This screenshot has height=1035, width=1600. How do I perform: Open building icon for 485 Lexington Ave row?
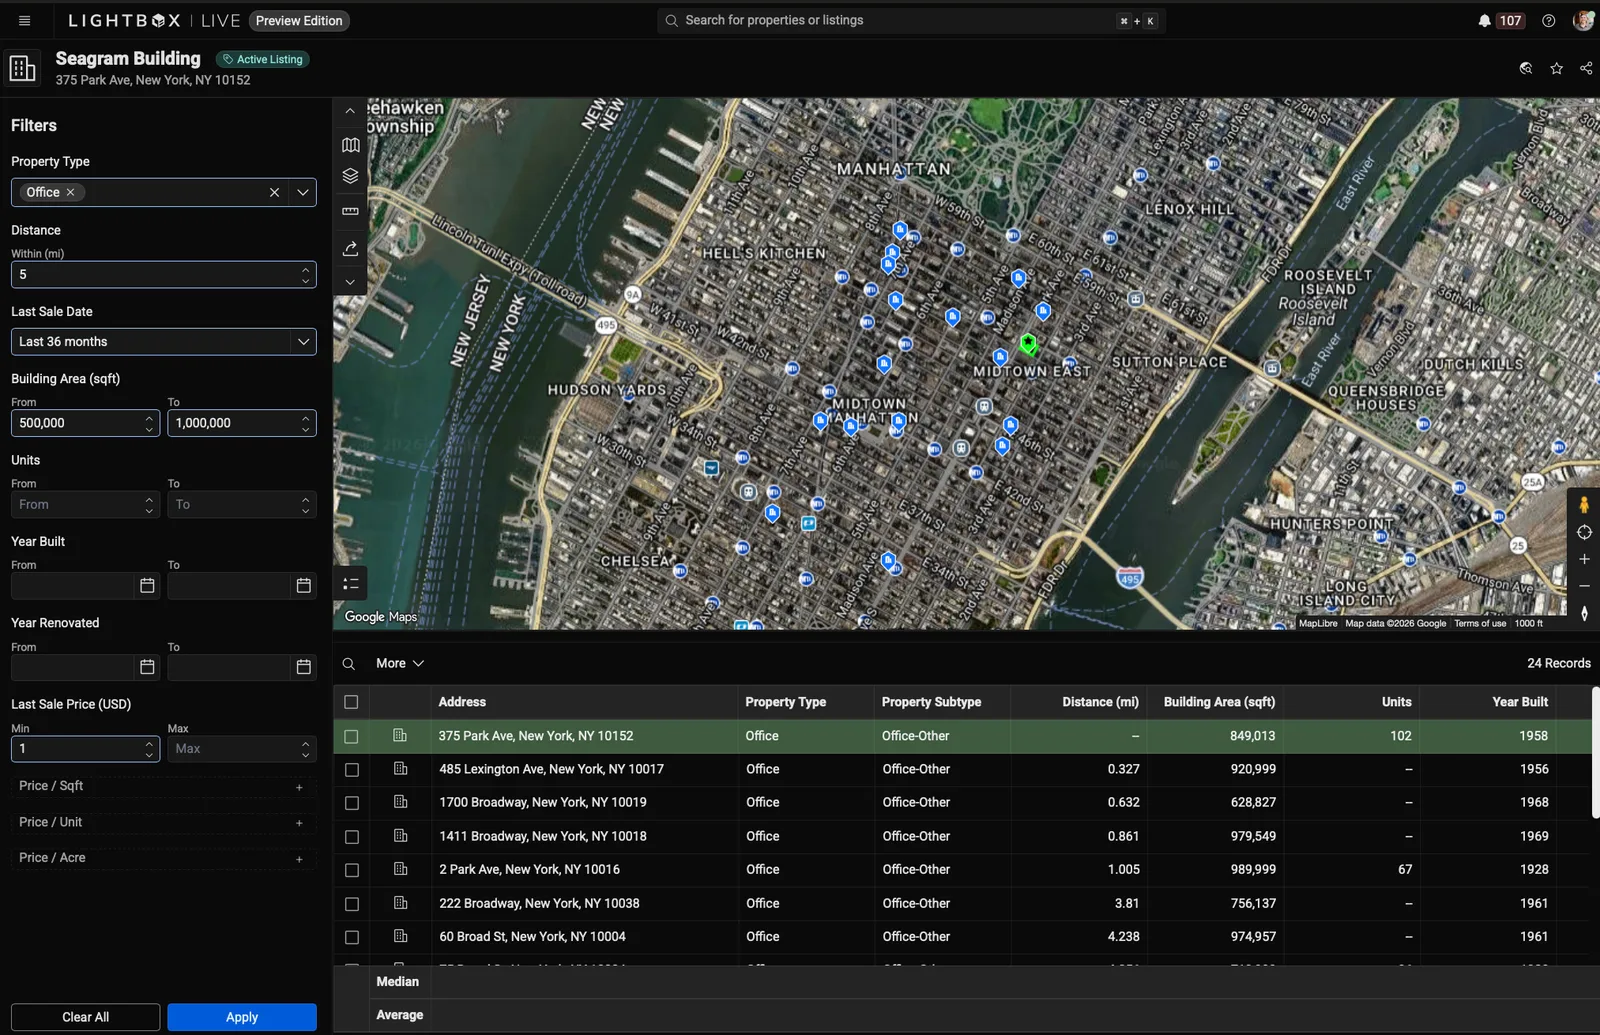click(x=400, y=769)
